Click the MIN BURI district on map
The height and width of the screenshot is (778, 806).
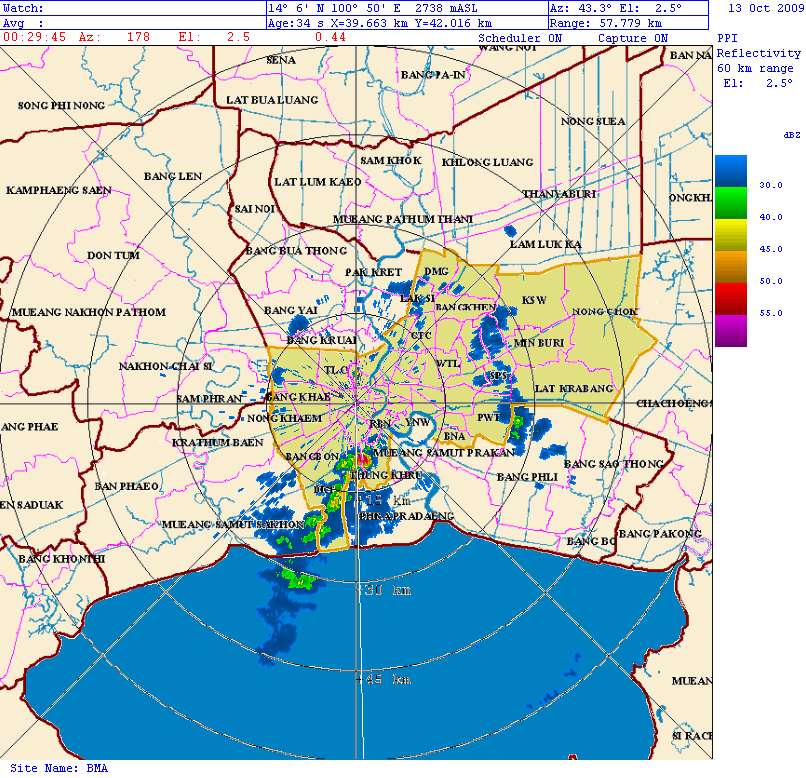click(539, 343)
